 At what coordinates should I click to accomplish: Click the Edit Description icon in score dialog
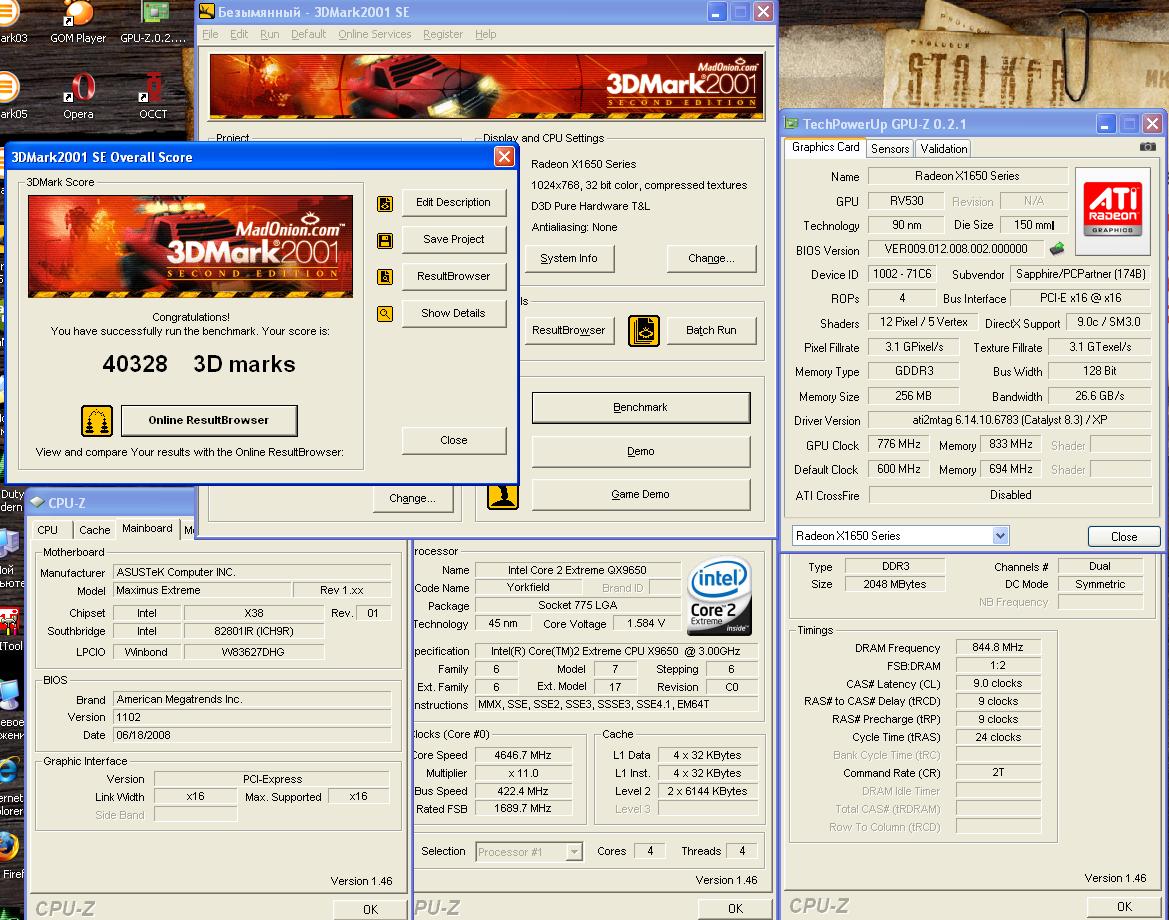pyautogui.click(x=385, y=204)
